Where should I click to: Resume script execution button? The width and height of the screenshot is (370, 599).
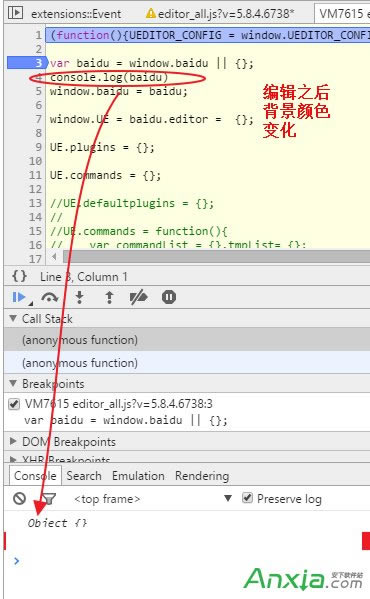pyautogui.click(x=19, y=297)
